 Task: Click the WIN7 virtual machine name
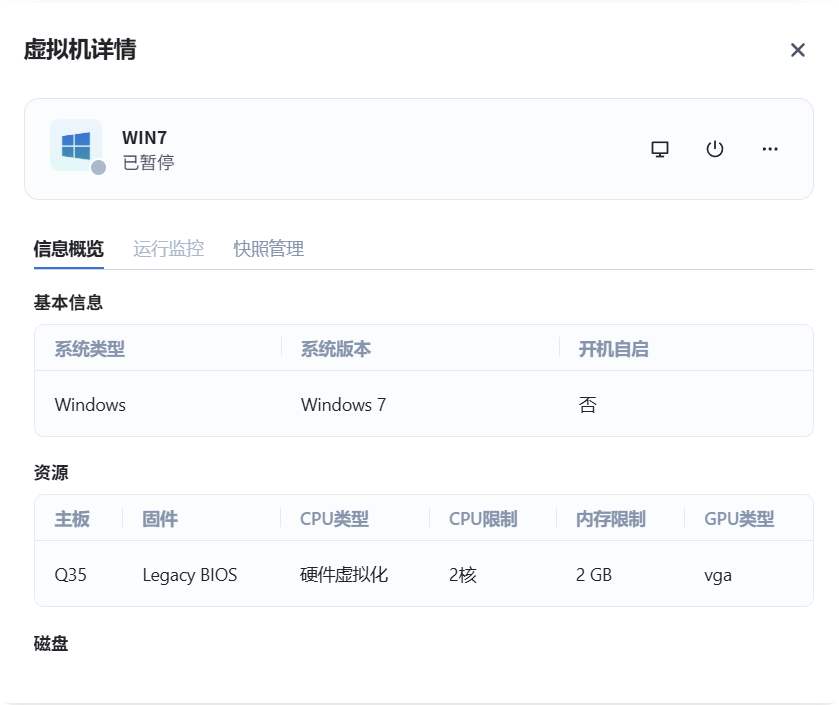point(144,138)
